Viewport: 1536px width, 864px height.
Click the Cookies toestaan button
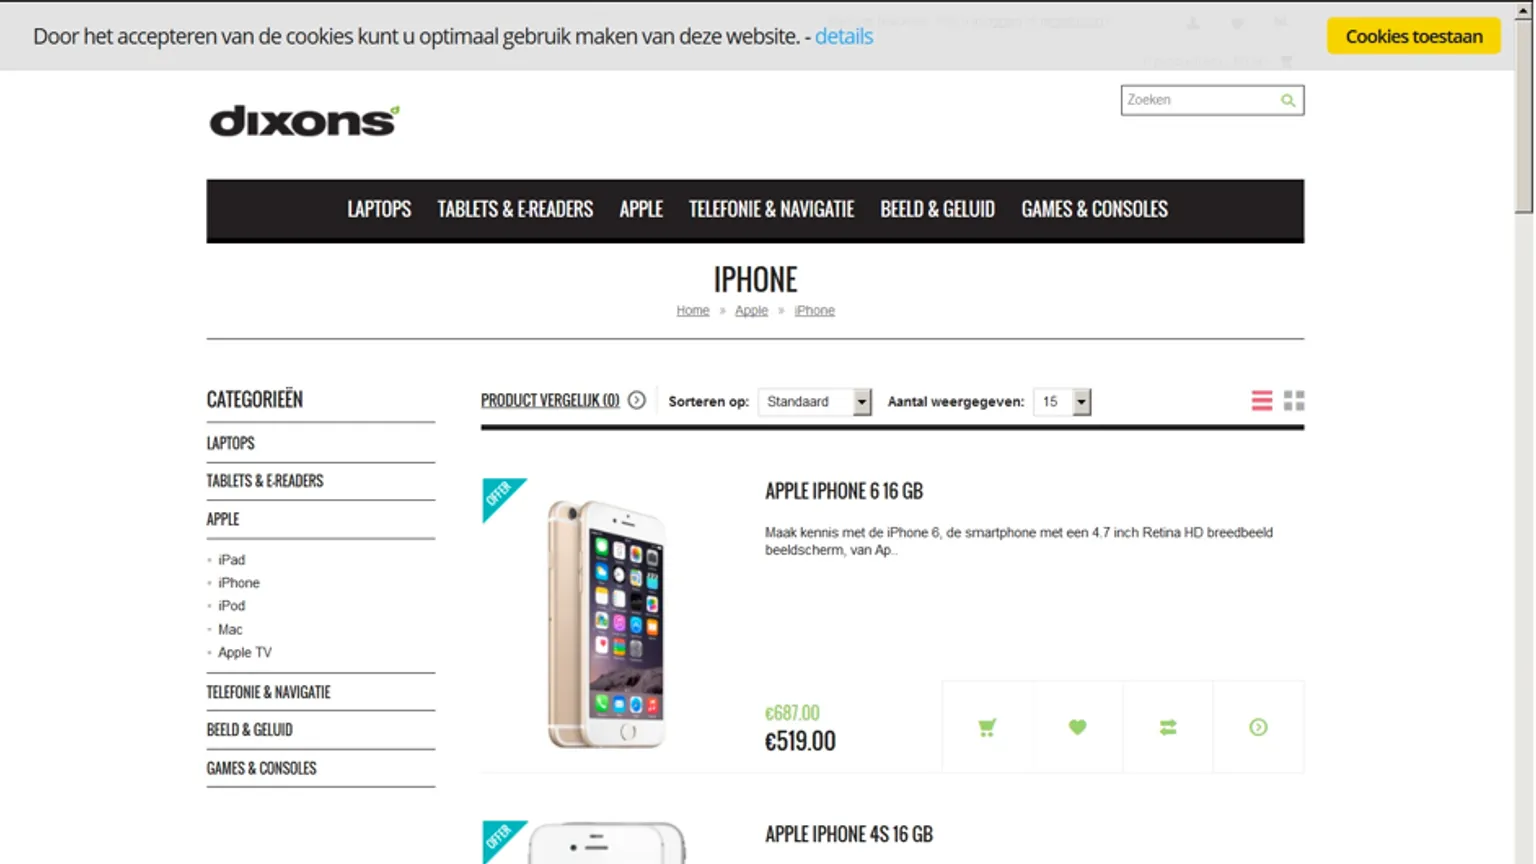point(1414,36)
